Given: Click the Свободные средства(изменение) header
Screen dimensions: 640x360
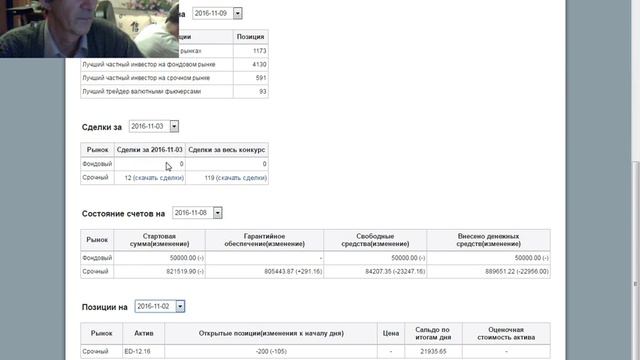Looking at the screenshot, I should point(375,240).
